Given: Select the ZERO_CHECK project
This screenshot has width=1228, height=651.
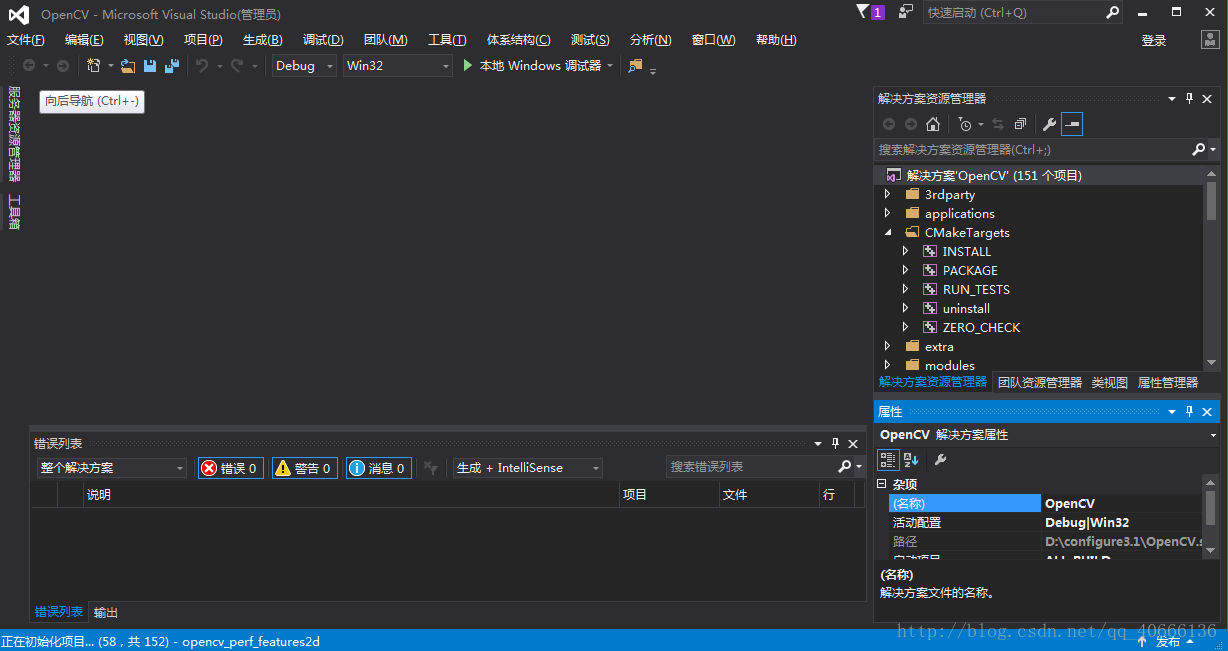Looking at the screenshot, I should click(981, 327).
